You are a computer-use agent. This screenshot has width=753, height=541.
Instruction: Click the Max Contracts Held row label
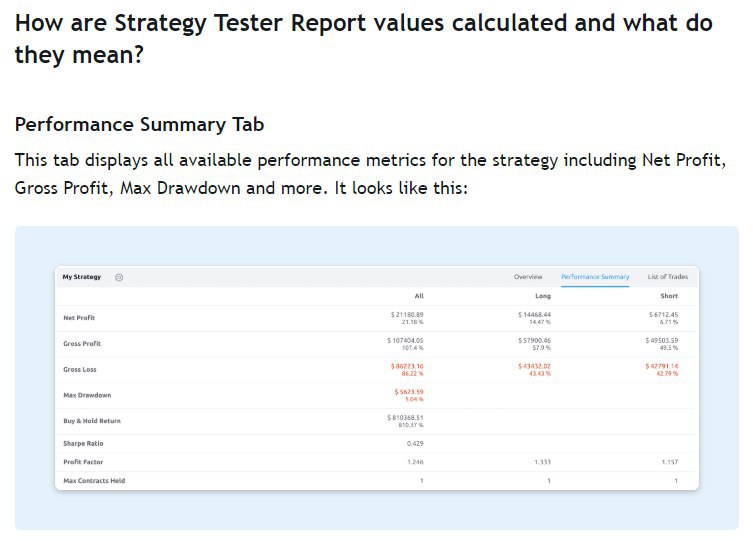click(94, 481)
